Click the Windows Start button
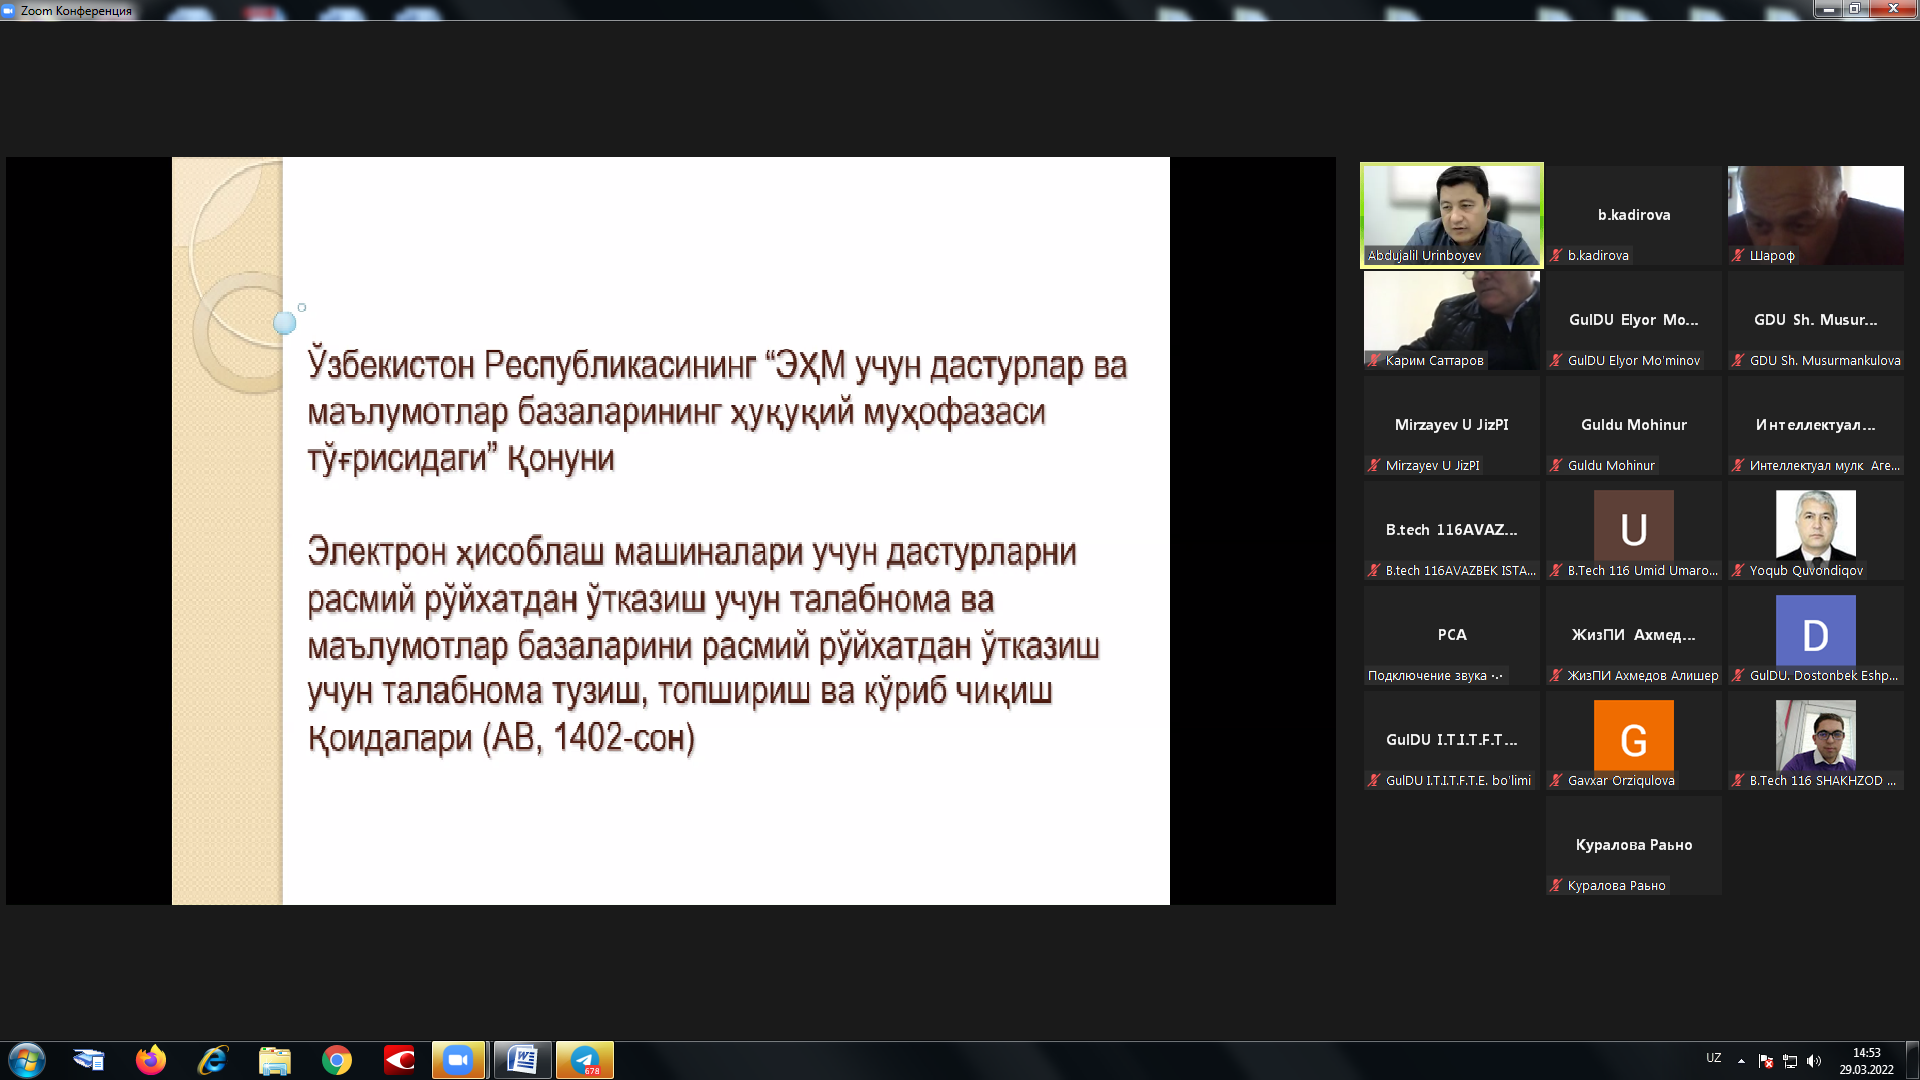 tap(27, 1060)
